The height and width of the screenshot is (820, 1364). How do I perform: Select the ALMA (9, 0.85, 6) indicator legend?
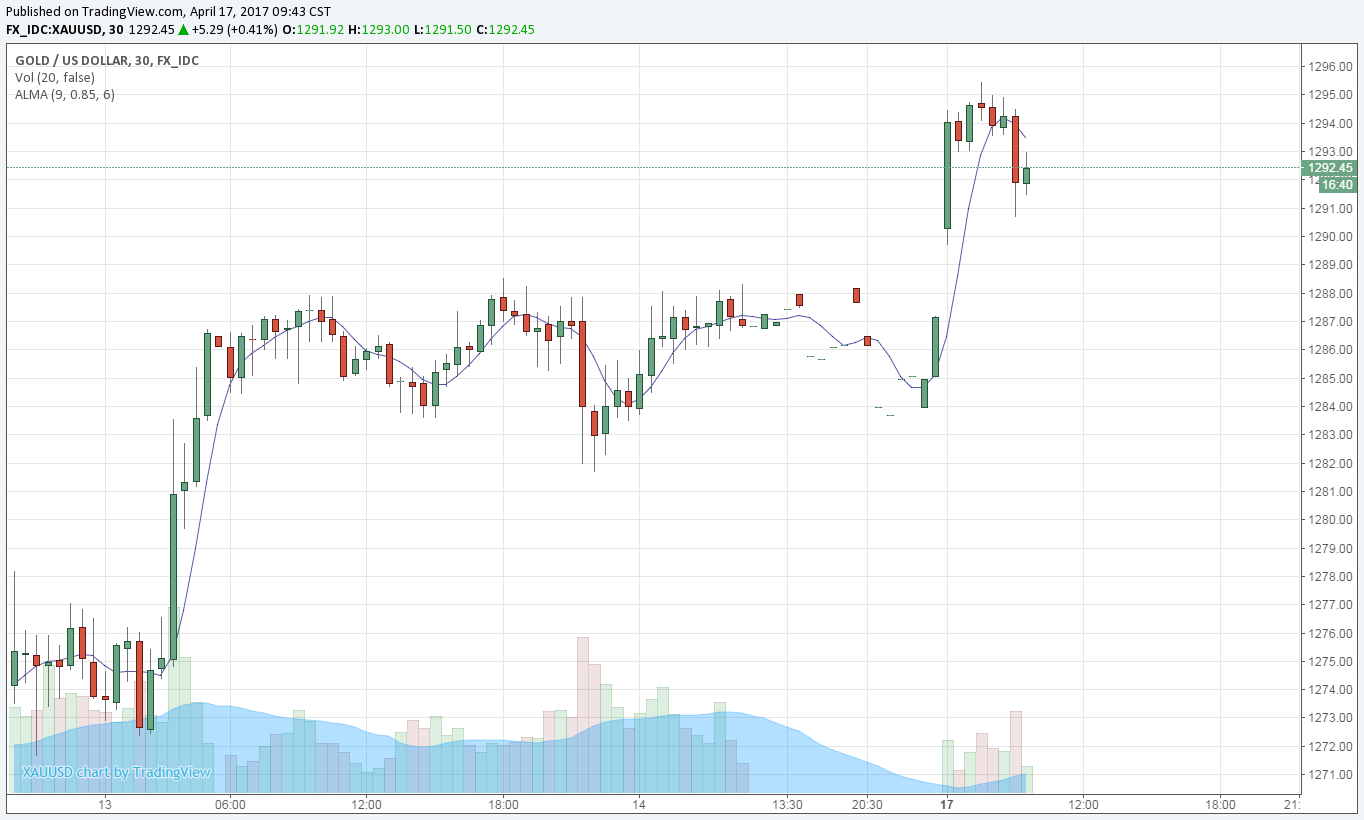(x=65, y=95)
